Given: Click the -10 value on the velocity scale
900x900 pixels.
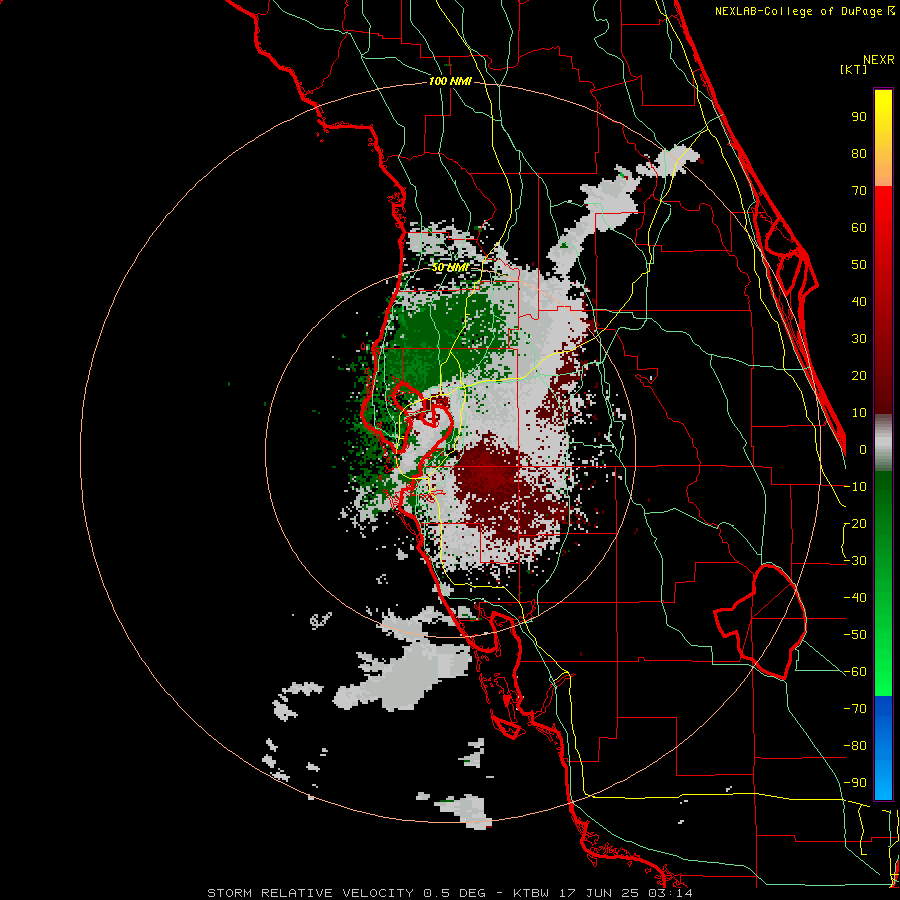Looking at the screenshot, I should point(855,487).
